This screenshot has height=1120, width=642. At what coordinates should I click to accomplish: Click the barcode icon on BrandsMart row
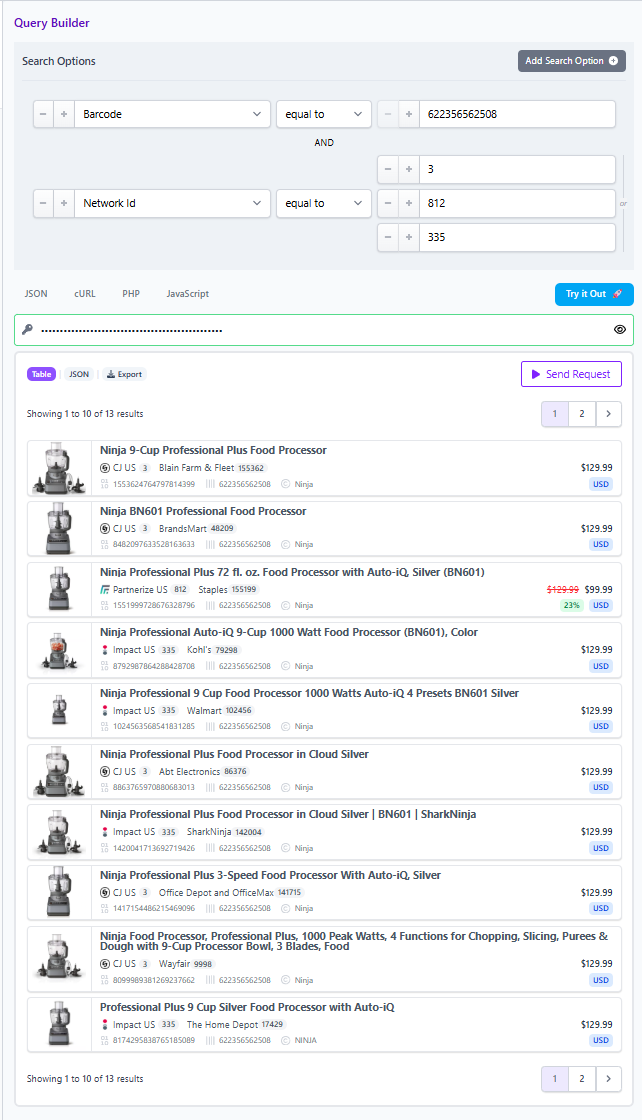(x=211, y=544)
